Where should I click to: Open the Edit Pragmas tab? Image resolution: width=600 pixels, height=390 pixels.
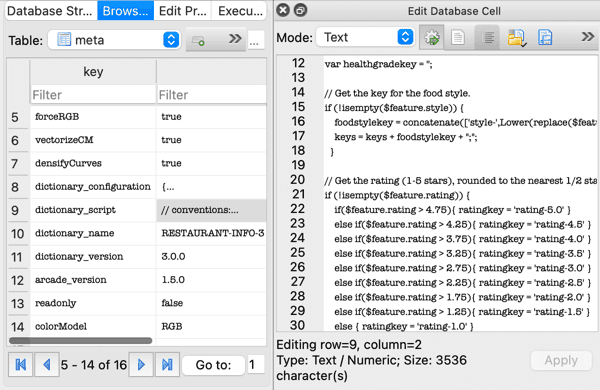point(183,11)
